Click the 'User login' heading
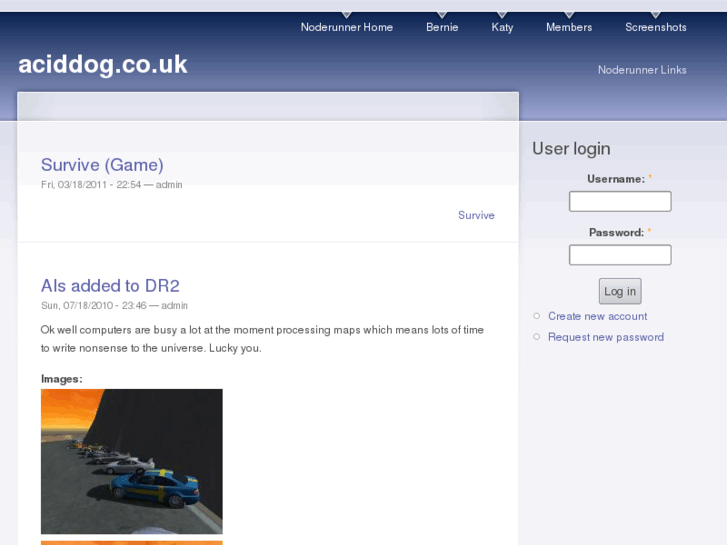 tap(571, 149)
